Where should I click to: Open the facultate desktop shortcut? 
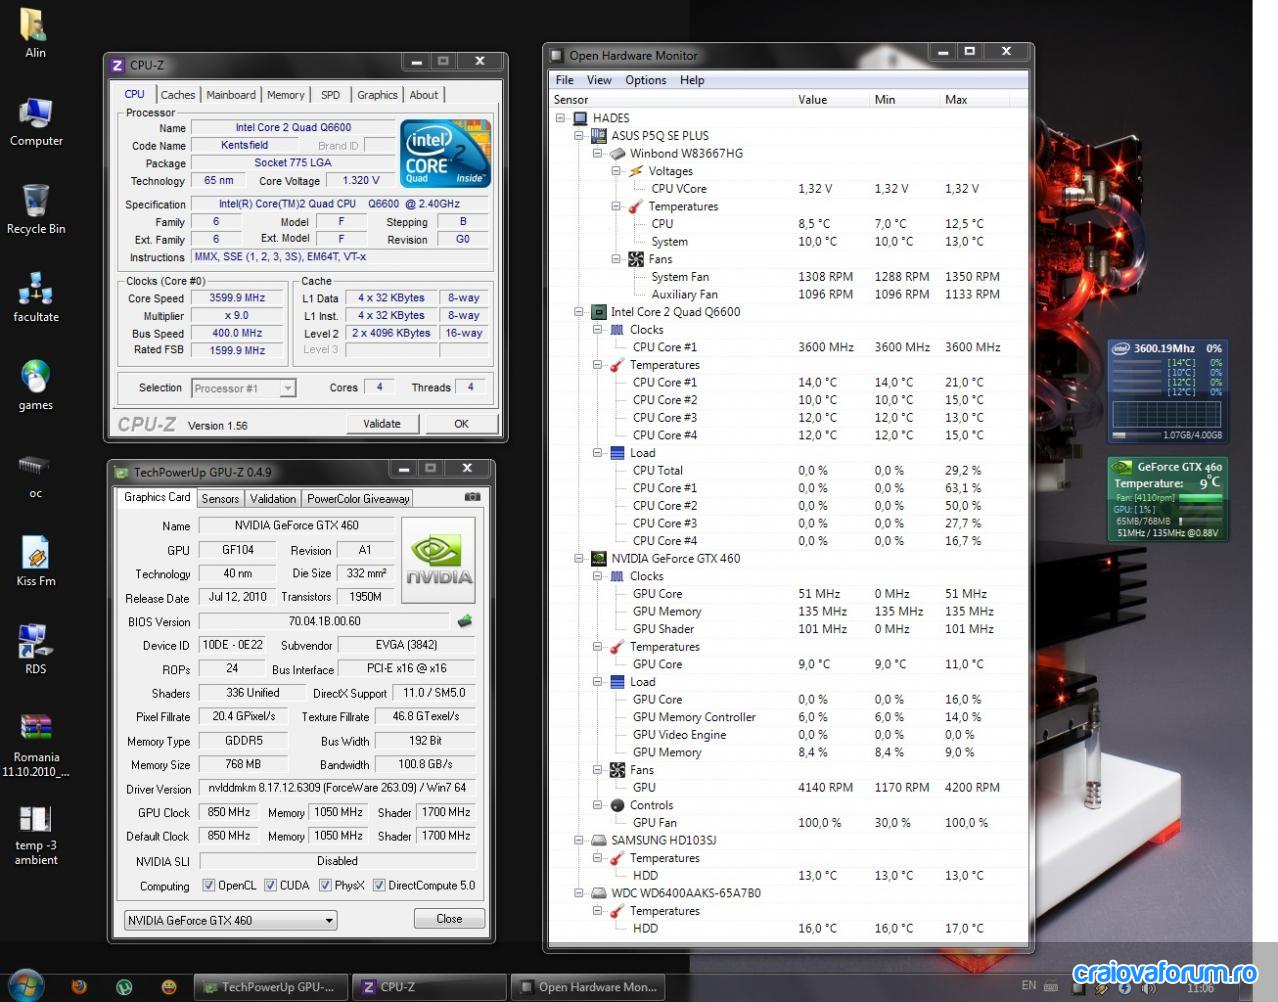coord(36,297)
